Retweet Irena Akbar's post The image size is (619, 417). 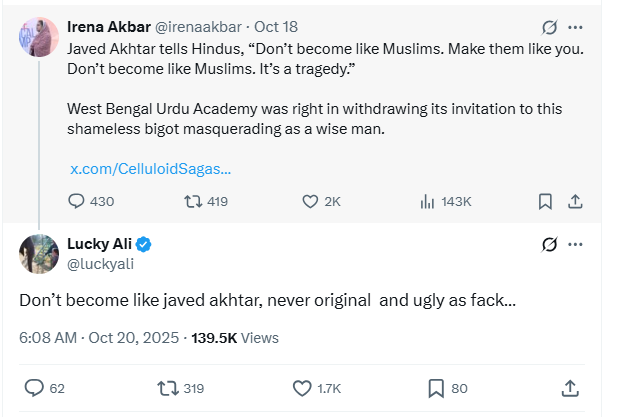click(194, 201)
